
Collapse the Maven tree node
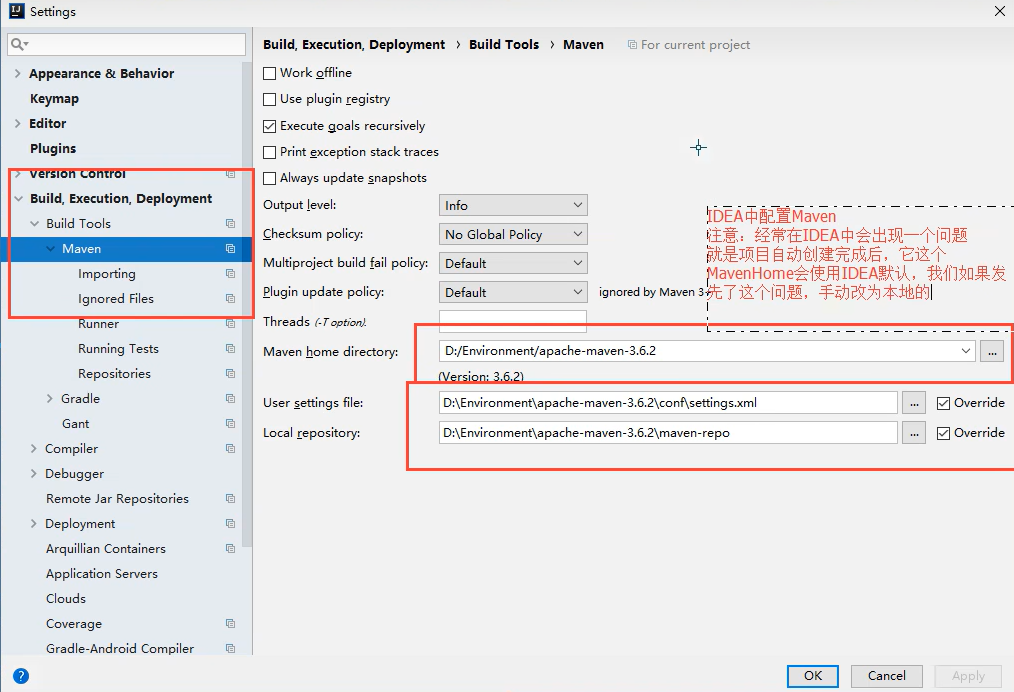pos(50,248)
